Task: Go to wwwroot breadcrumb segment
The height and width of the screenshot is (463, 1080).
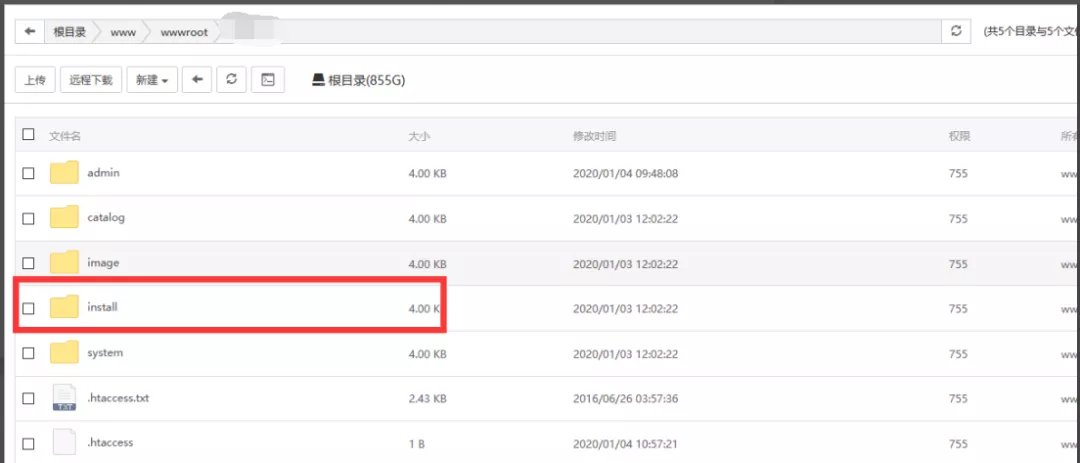Action: (x=184, y=32)
